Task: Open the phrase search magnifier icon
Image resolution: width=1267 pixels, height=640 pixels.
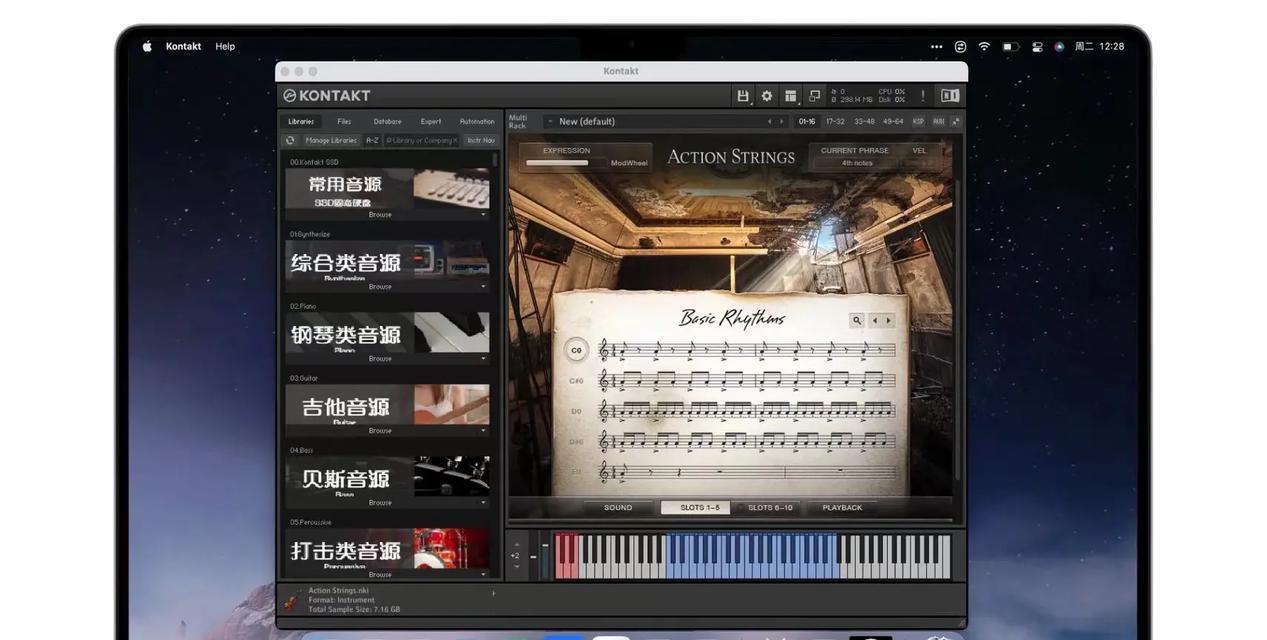Action: [x=856, y=320]
